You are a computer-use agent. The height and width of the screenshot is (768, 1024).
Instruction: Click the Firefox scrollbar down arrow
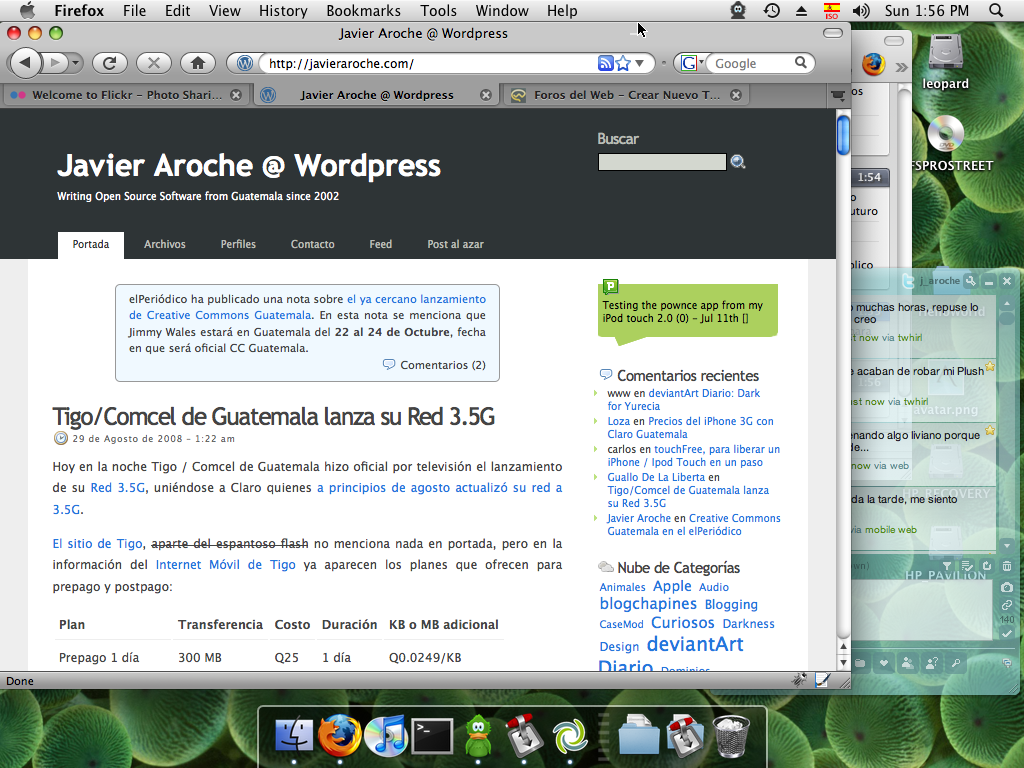click(x=843, y=662)
